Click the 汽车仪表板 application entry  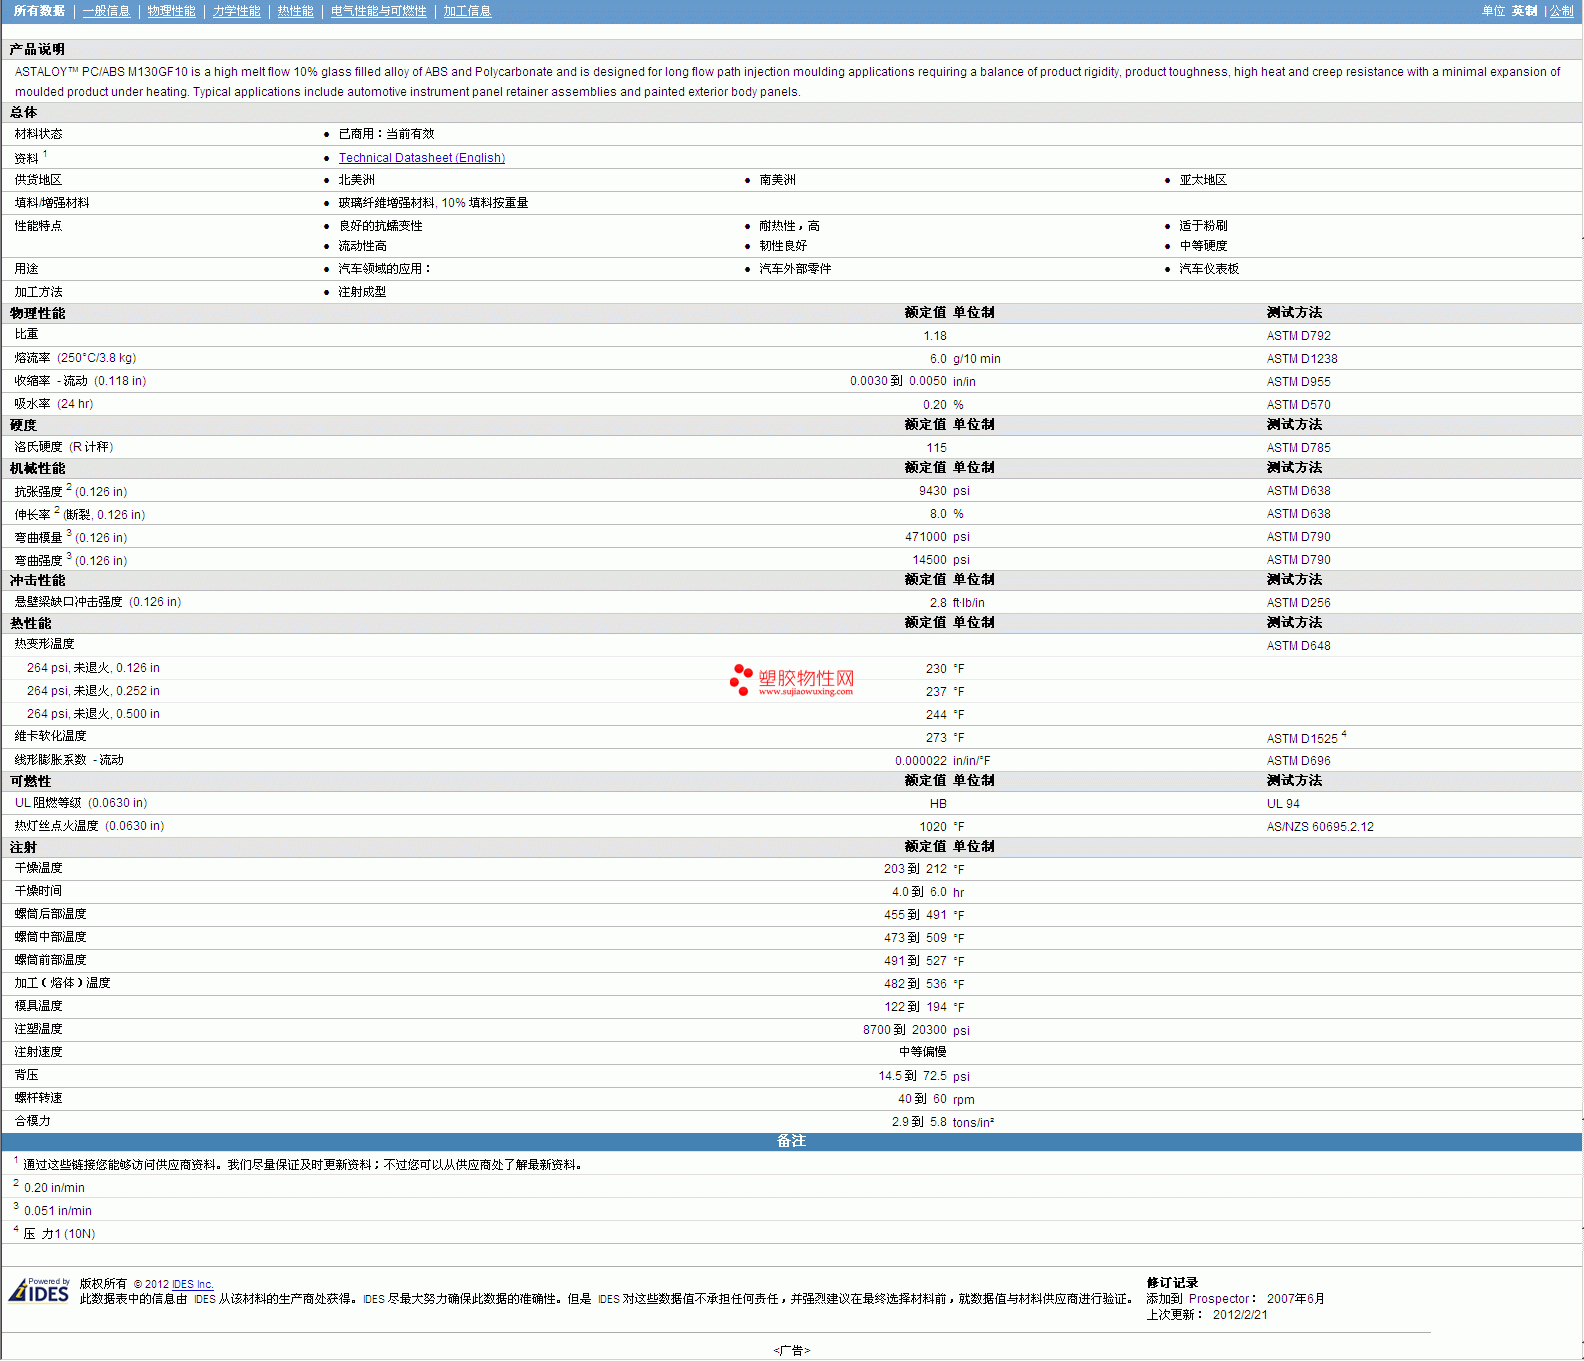[1209, 269]
